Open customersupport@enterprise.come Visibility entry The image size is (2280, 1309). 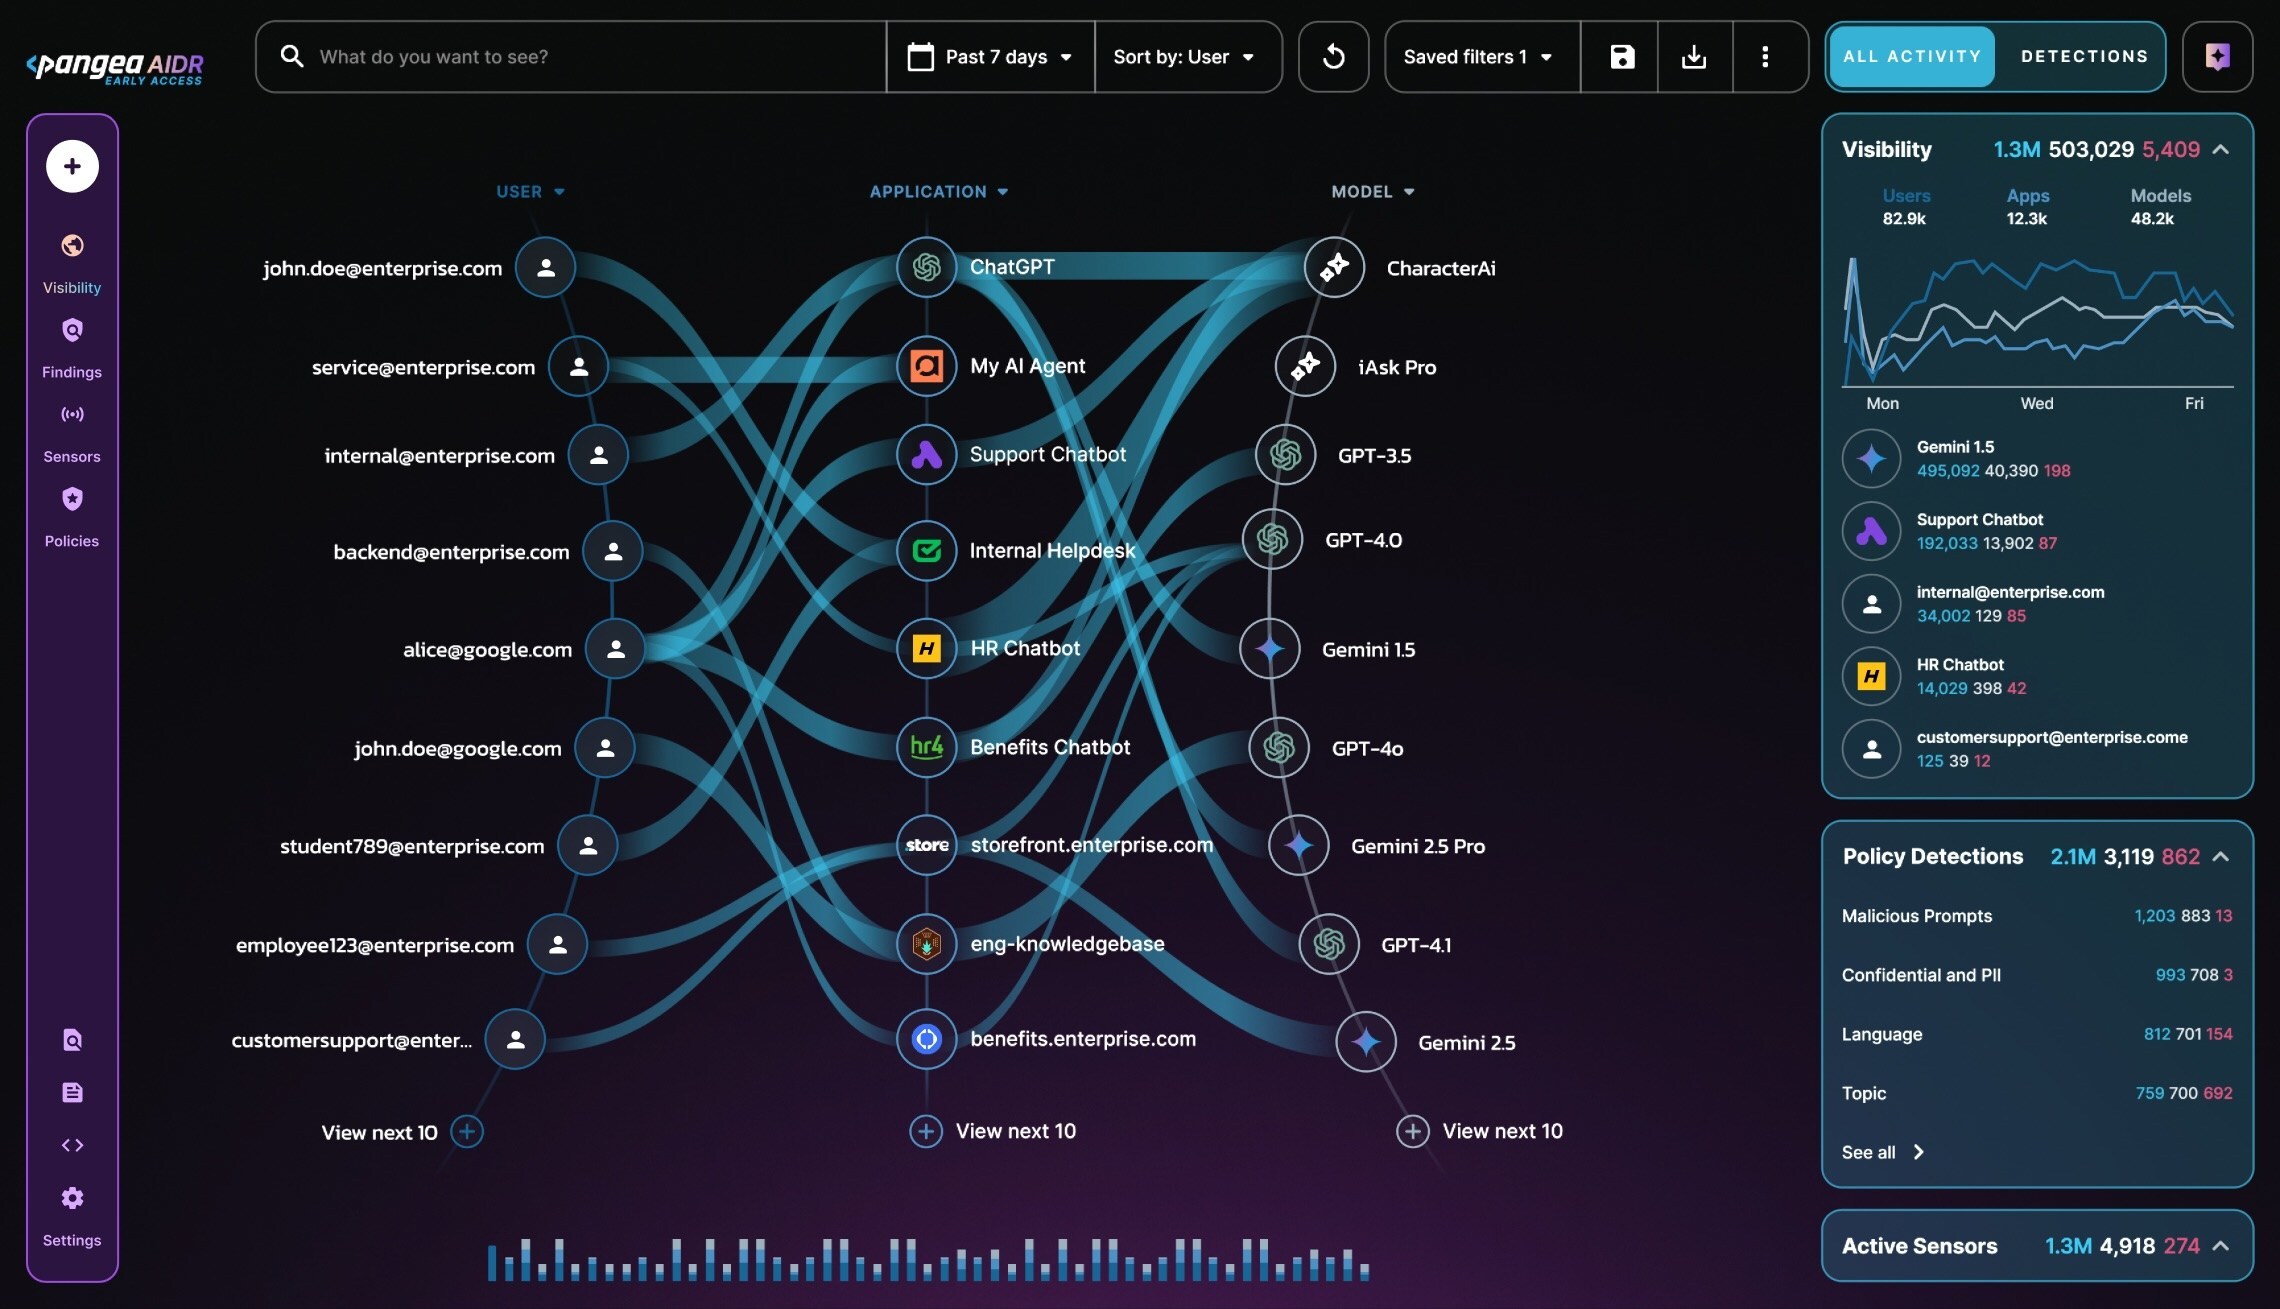[x=2036, y=749]
